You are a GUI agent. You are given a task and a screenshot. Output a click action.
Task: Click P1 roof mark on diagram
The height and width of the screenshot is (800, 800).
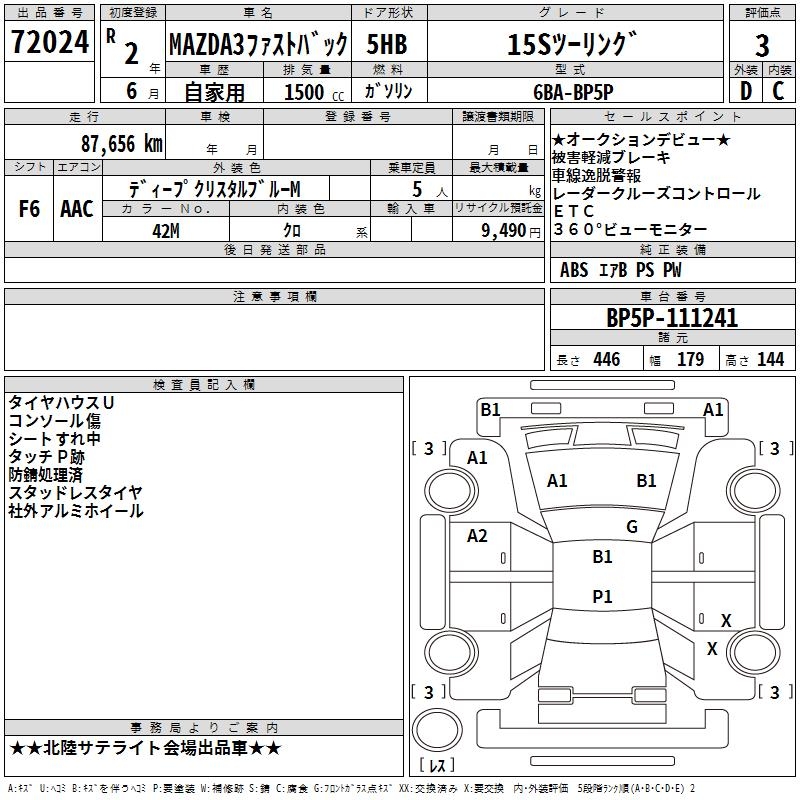(x=602, y=596)
